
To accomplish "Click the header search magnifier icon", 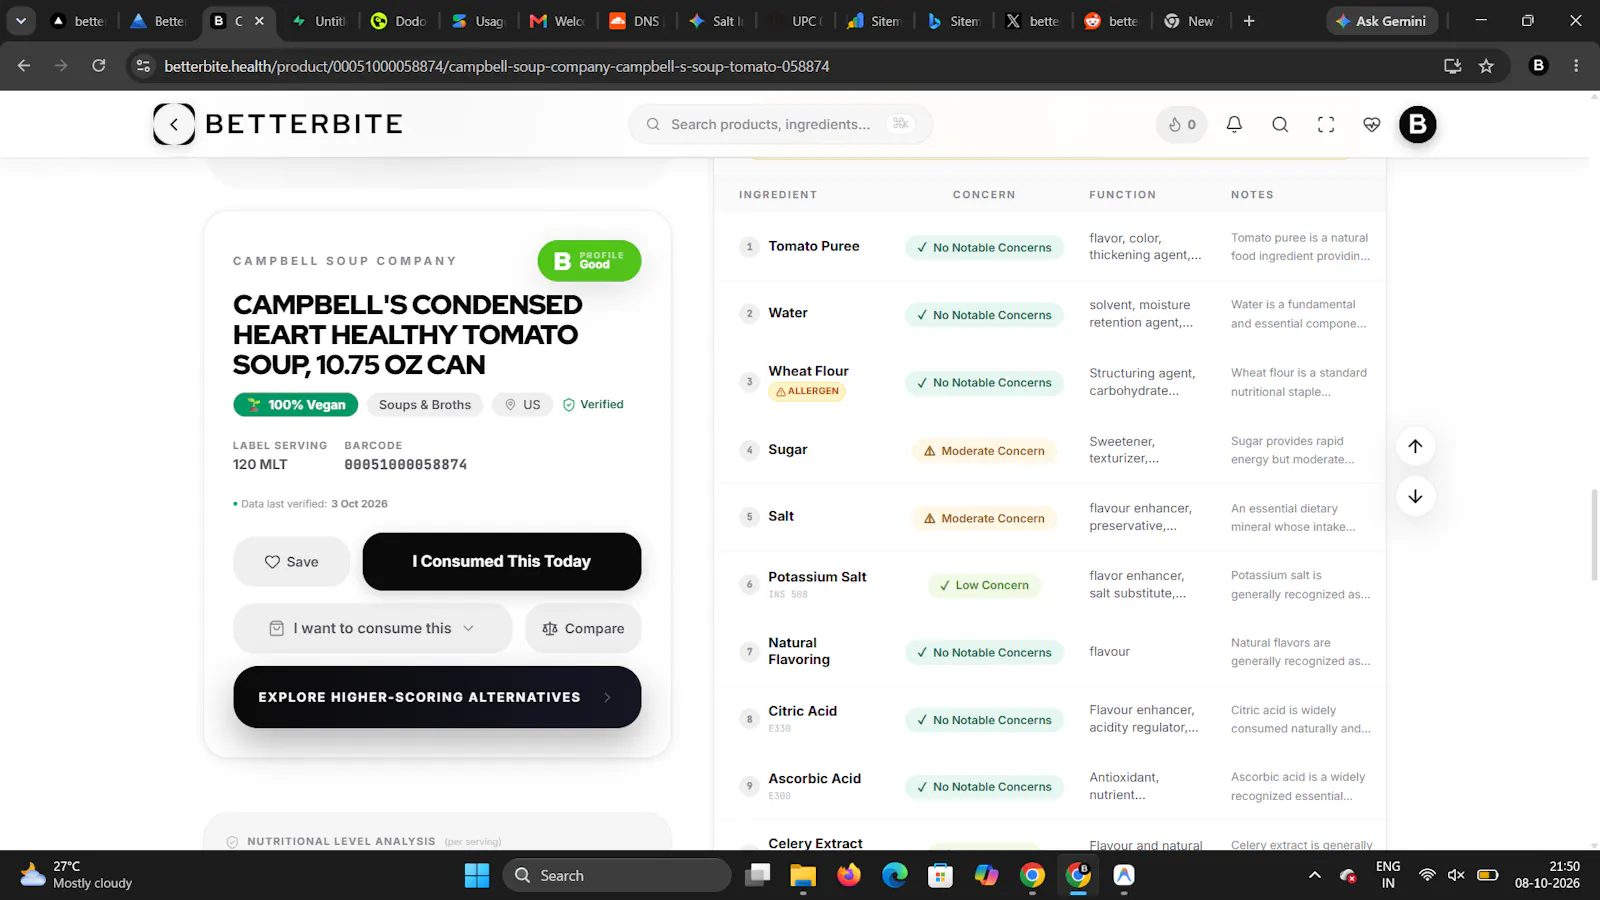I will pyautogui.click(x=1280, y=125).
